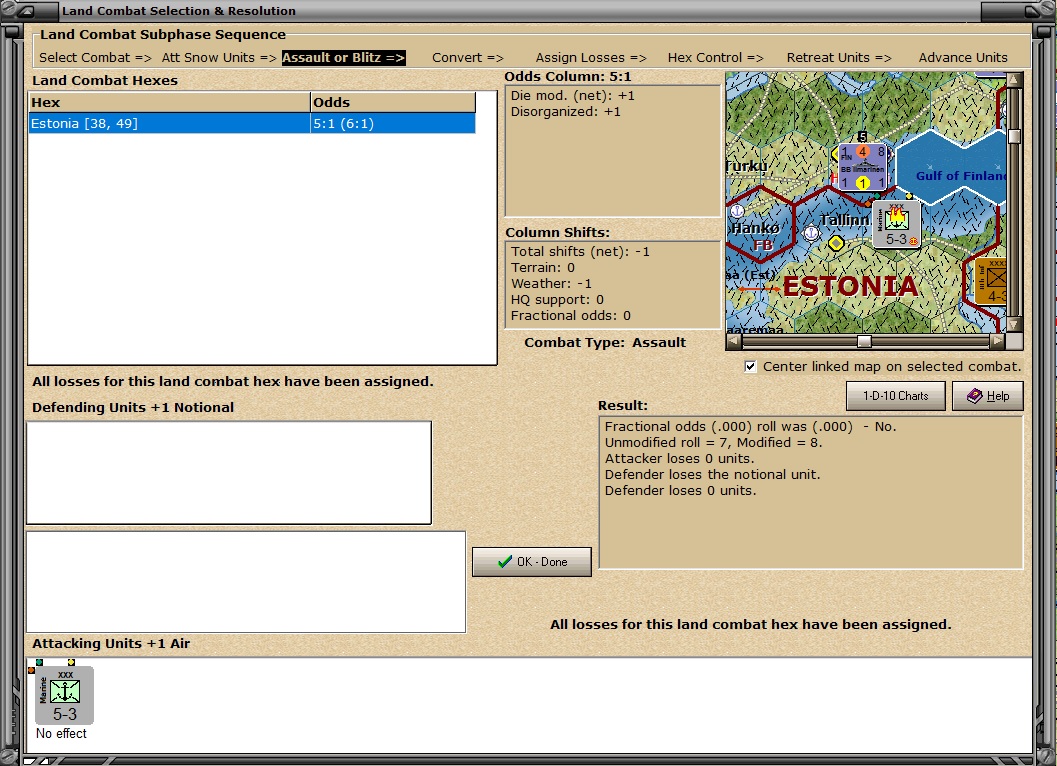Click the 'No effect' label under the Marine unit
The image size is (1057, 766).
pyautogui.click(x=61, y=734)
